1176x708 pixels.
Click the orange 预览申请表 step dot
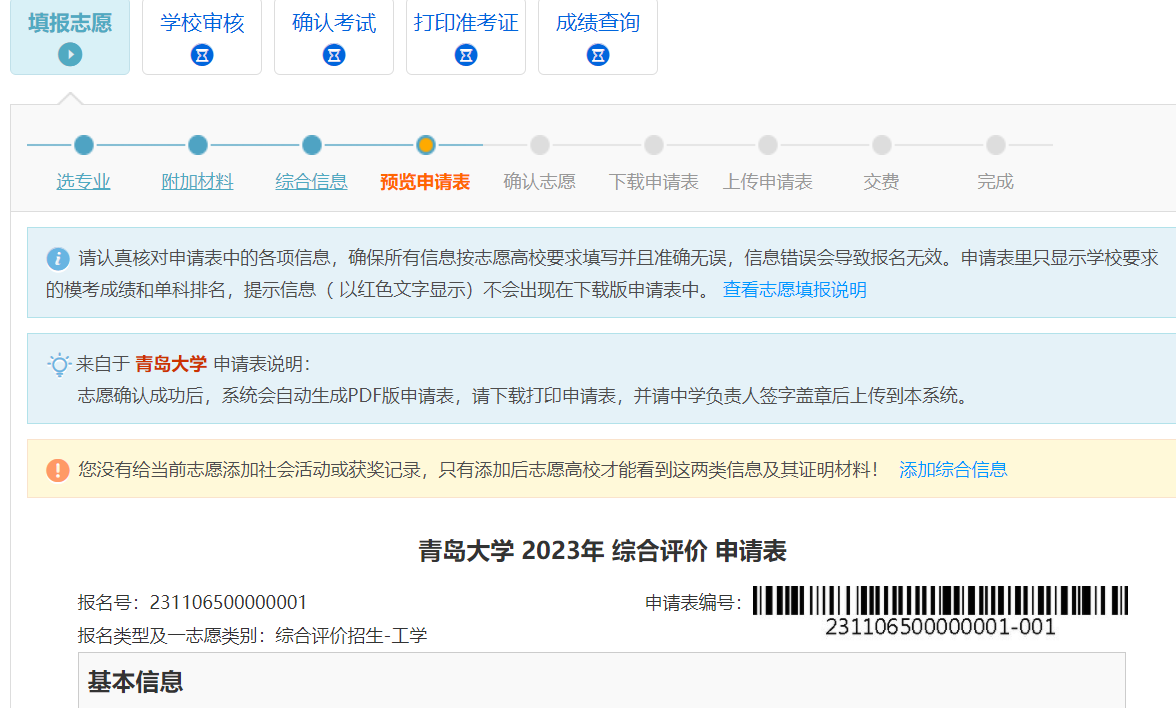point(426,145)
